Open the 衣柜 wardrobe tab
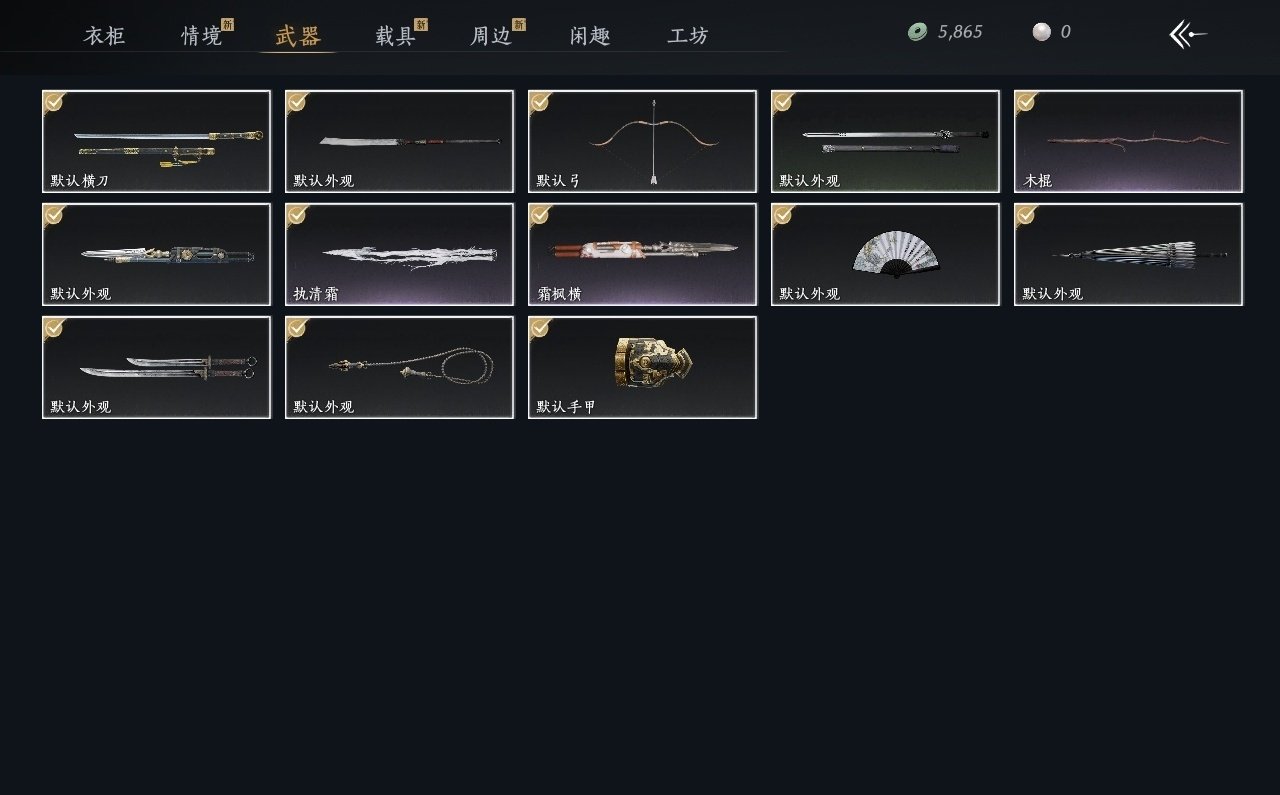Image resolution: width=1280 pixels, height=795 pixels. pyautogui.click(x=104, y=36)
